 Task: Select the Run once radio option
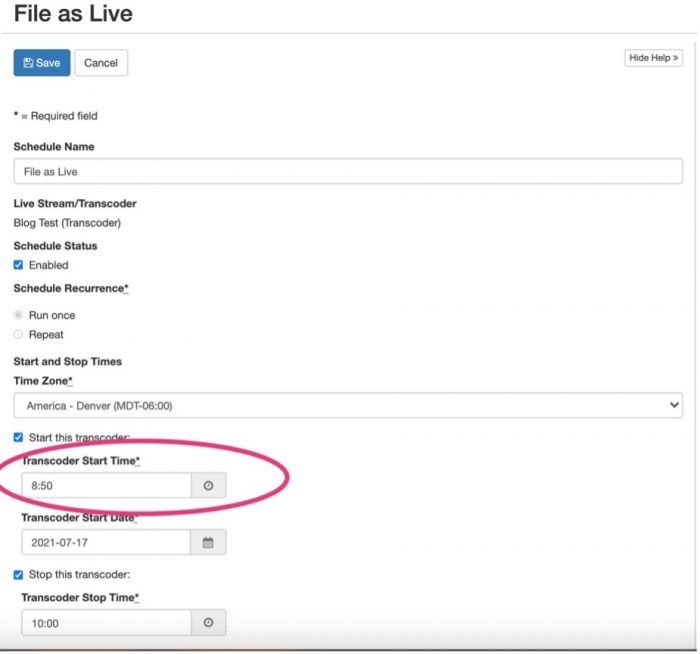19,315
